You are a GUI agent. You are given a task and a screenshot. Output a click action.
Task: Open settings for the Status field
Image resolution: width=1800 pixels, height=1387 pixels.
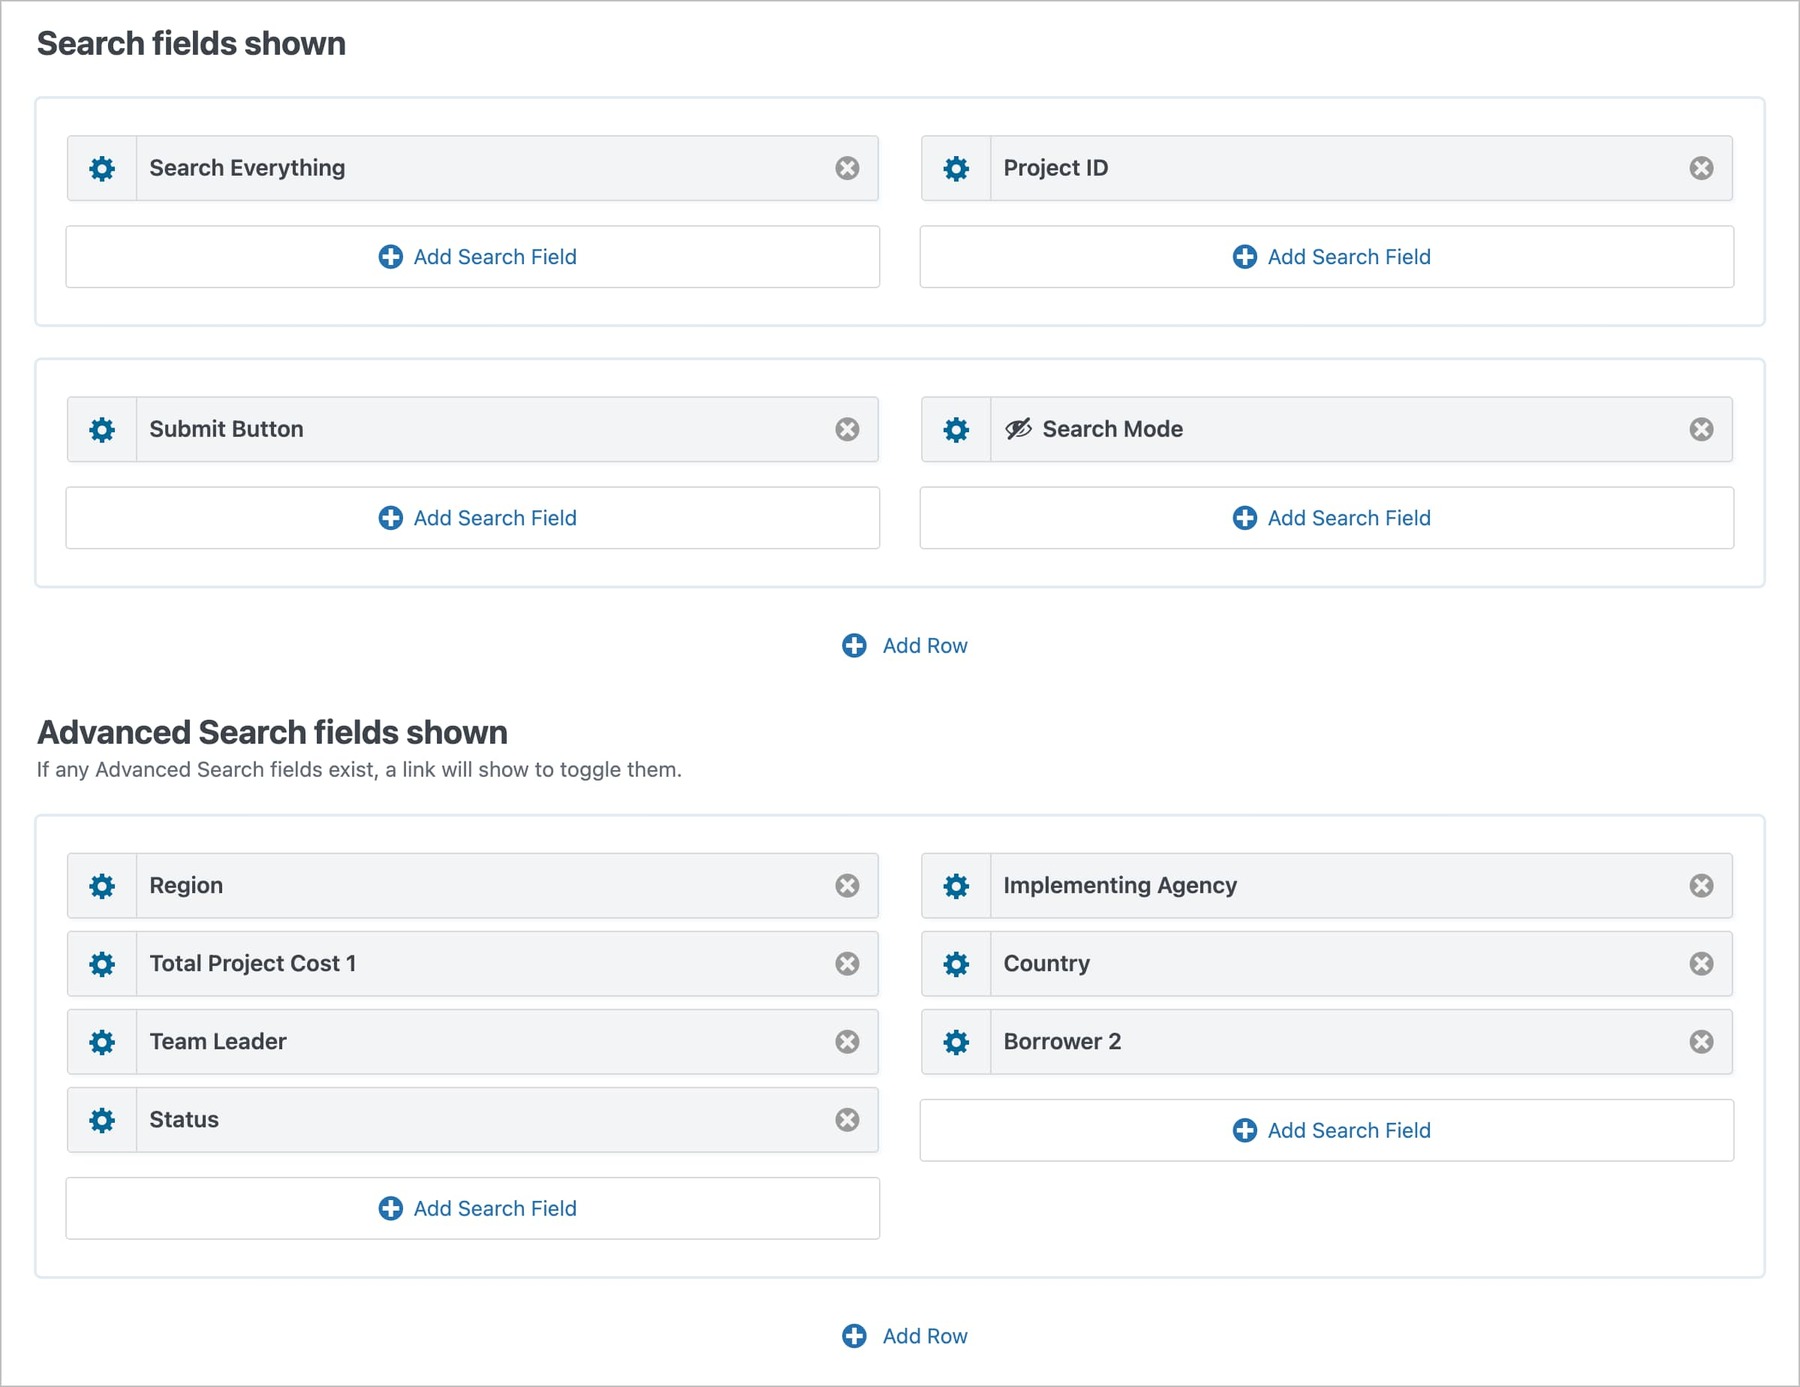tap(101, 1120)
